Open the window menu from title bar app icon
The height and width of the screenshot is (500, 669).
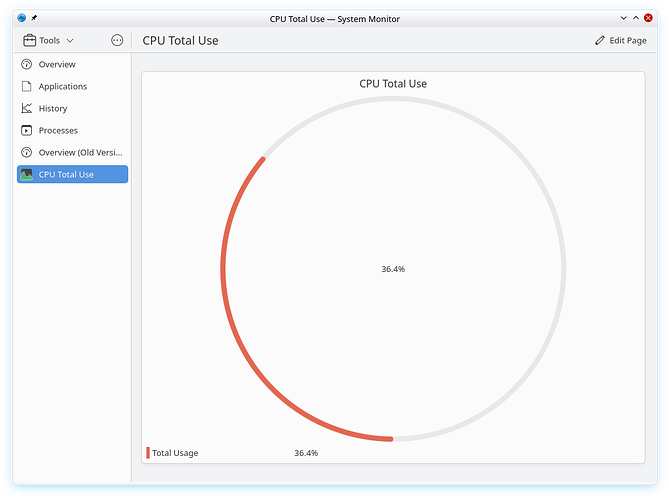21,18
